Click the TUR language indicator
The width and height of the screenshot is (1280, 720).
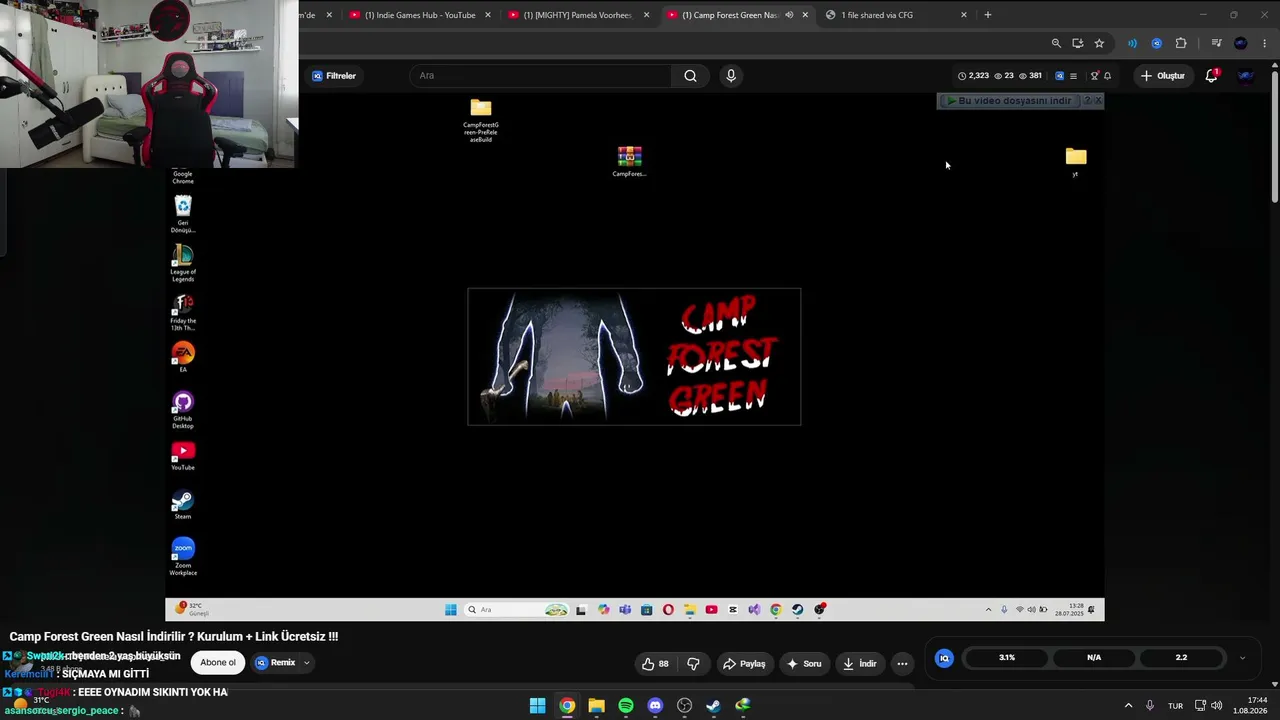pos(1176,706)
